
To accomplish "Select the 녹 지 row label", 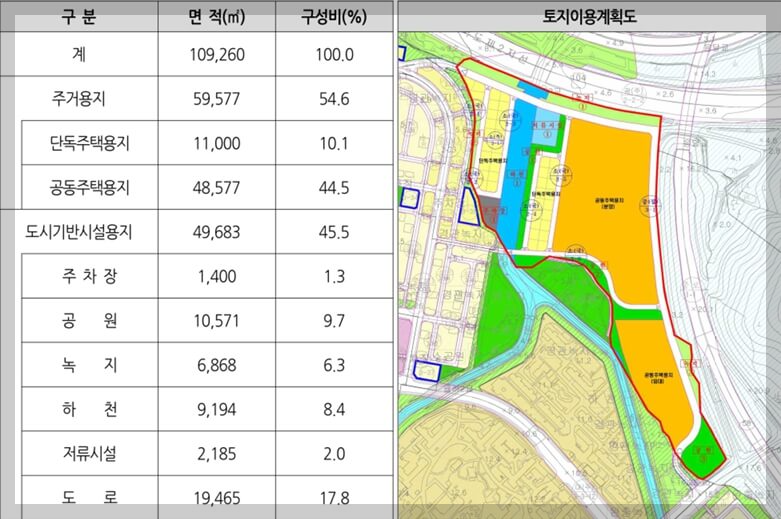I will 90,365.
